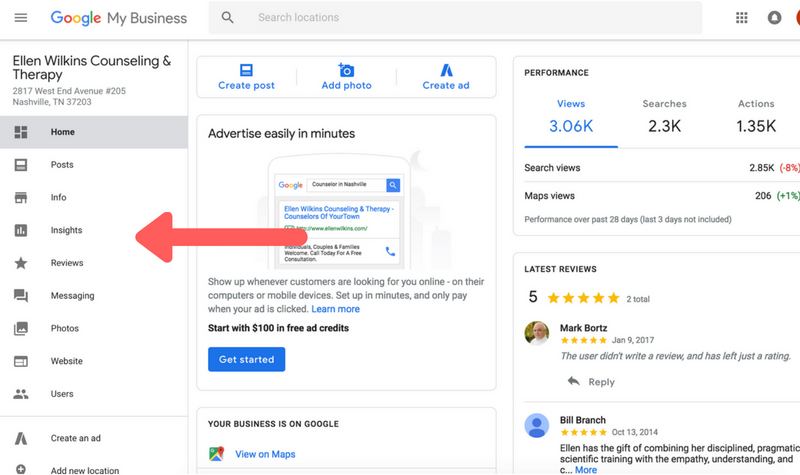Click the Maps views row

pos(662,196)
